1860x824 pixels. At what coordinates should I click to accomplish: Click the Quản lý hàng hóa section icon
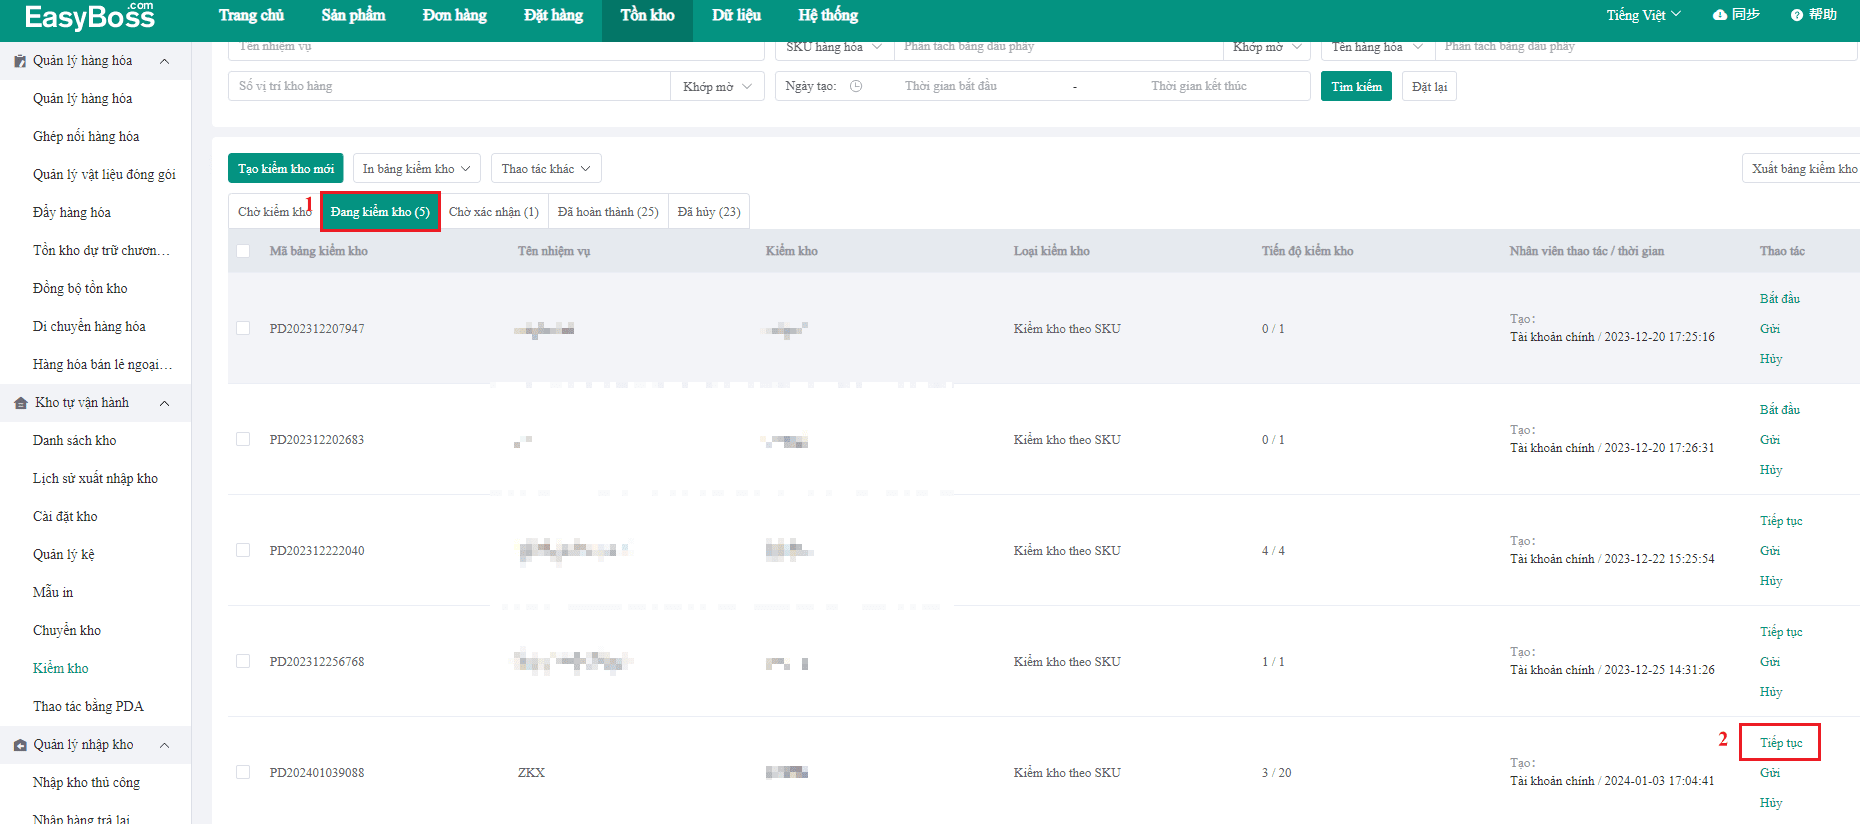[20, 61]
